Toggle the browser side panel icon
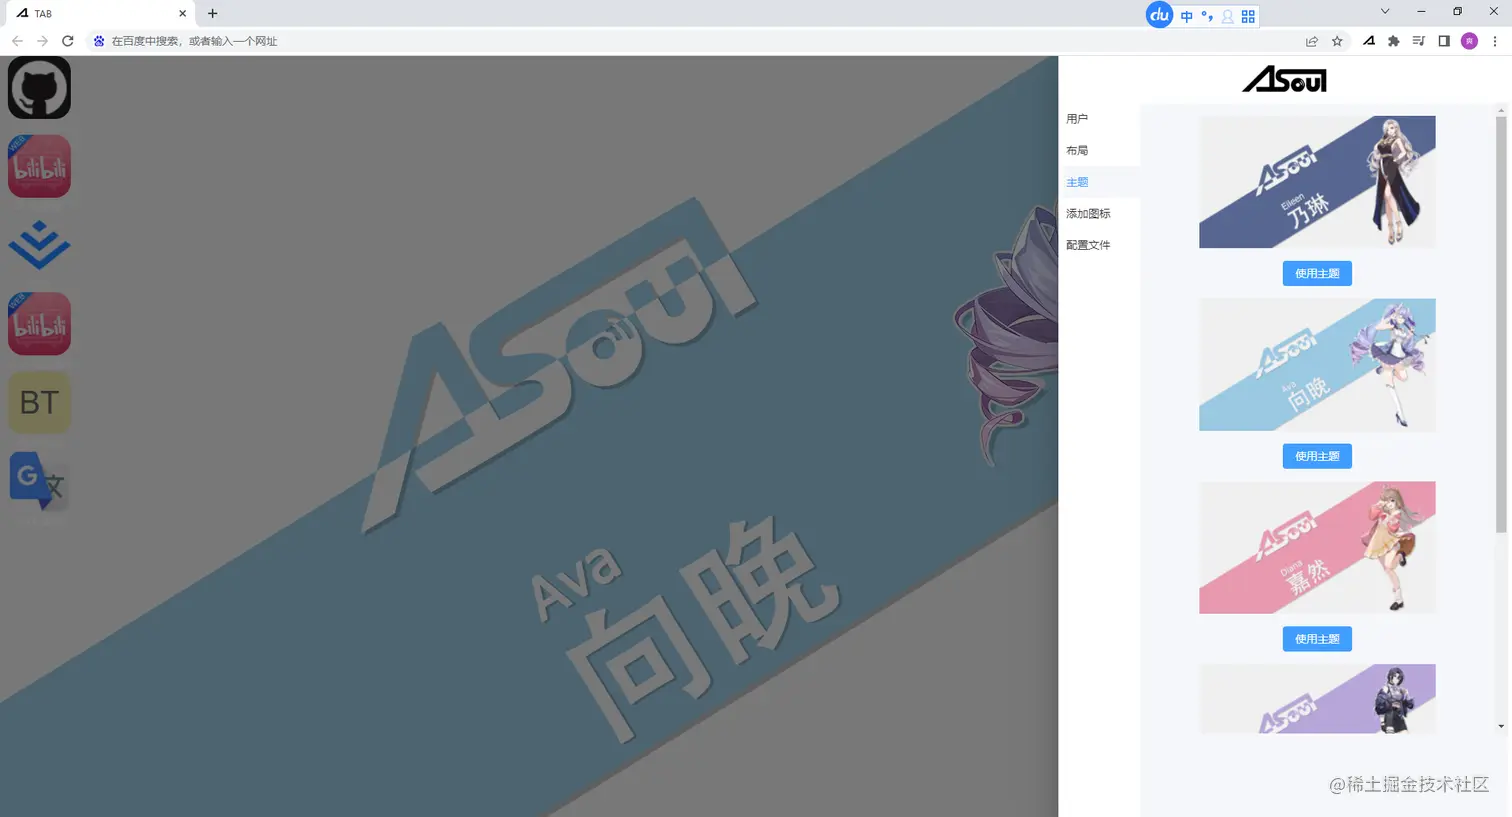1512x817 pixels. (x=1444, y=41)
